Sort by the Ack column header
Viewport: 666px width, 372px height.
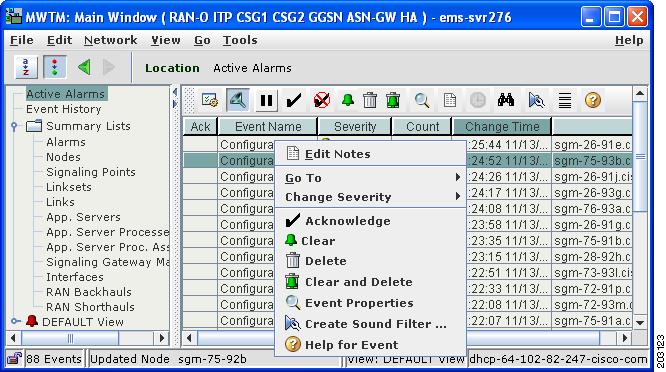200,127
